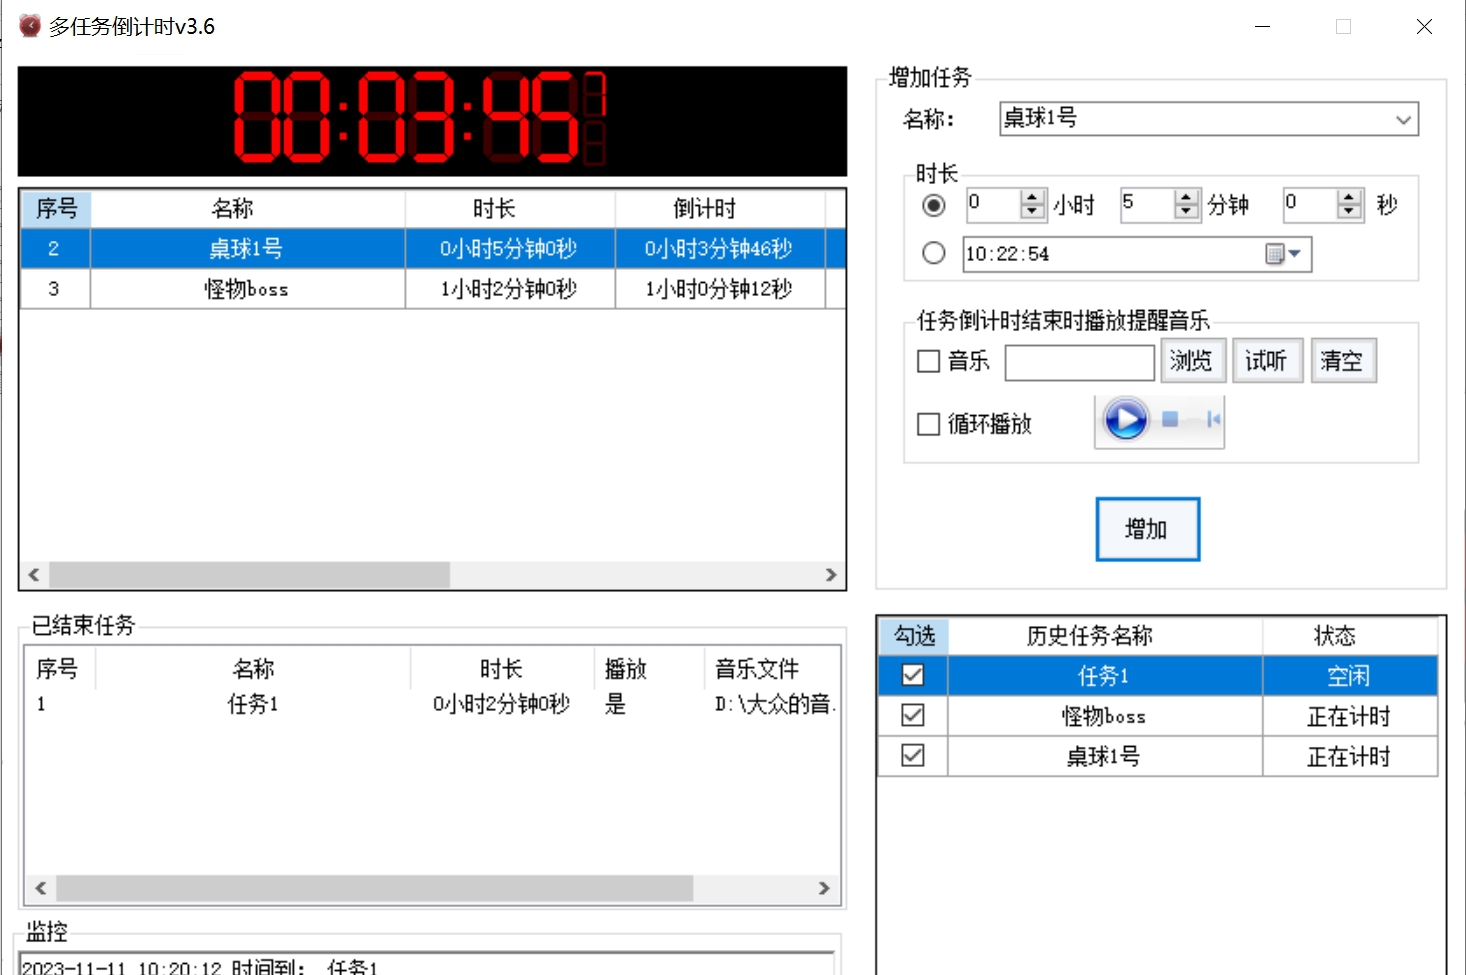Click the 清空 clear button
This screenshot has width=1466, height=975.
pyautogui.click(x=1343, y=361)
